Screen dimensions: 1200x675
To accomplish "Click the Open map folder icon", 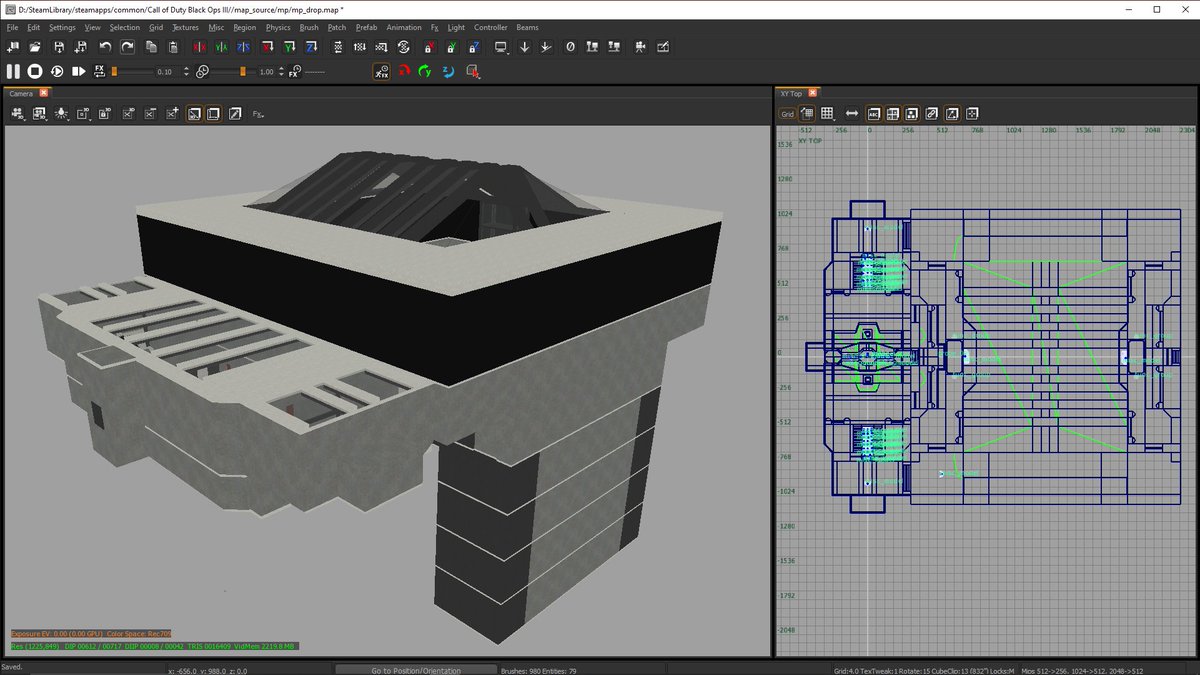I will click(x=35, y=47).
